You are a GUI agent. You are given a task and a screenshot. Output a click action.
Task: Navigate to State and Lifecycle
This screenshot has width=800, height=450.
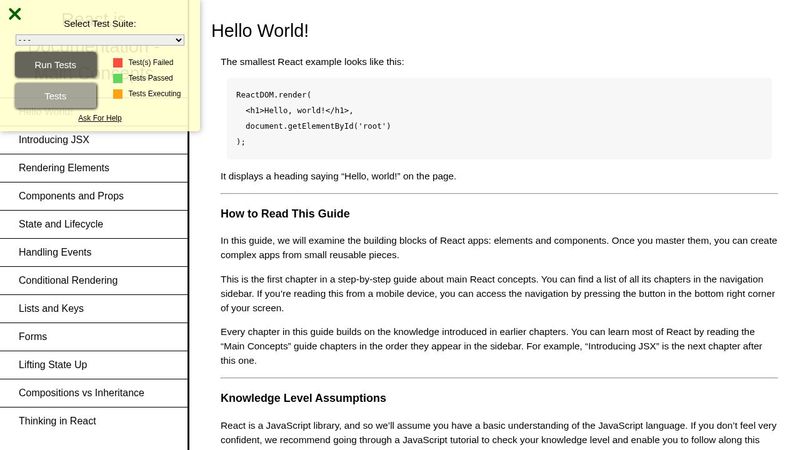(x=94, y=224)
